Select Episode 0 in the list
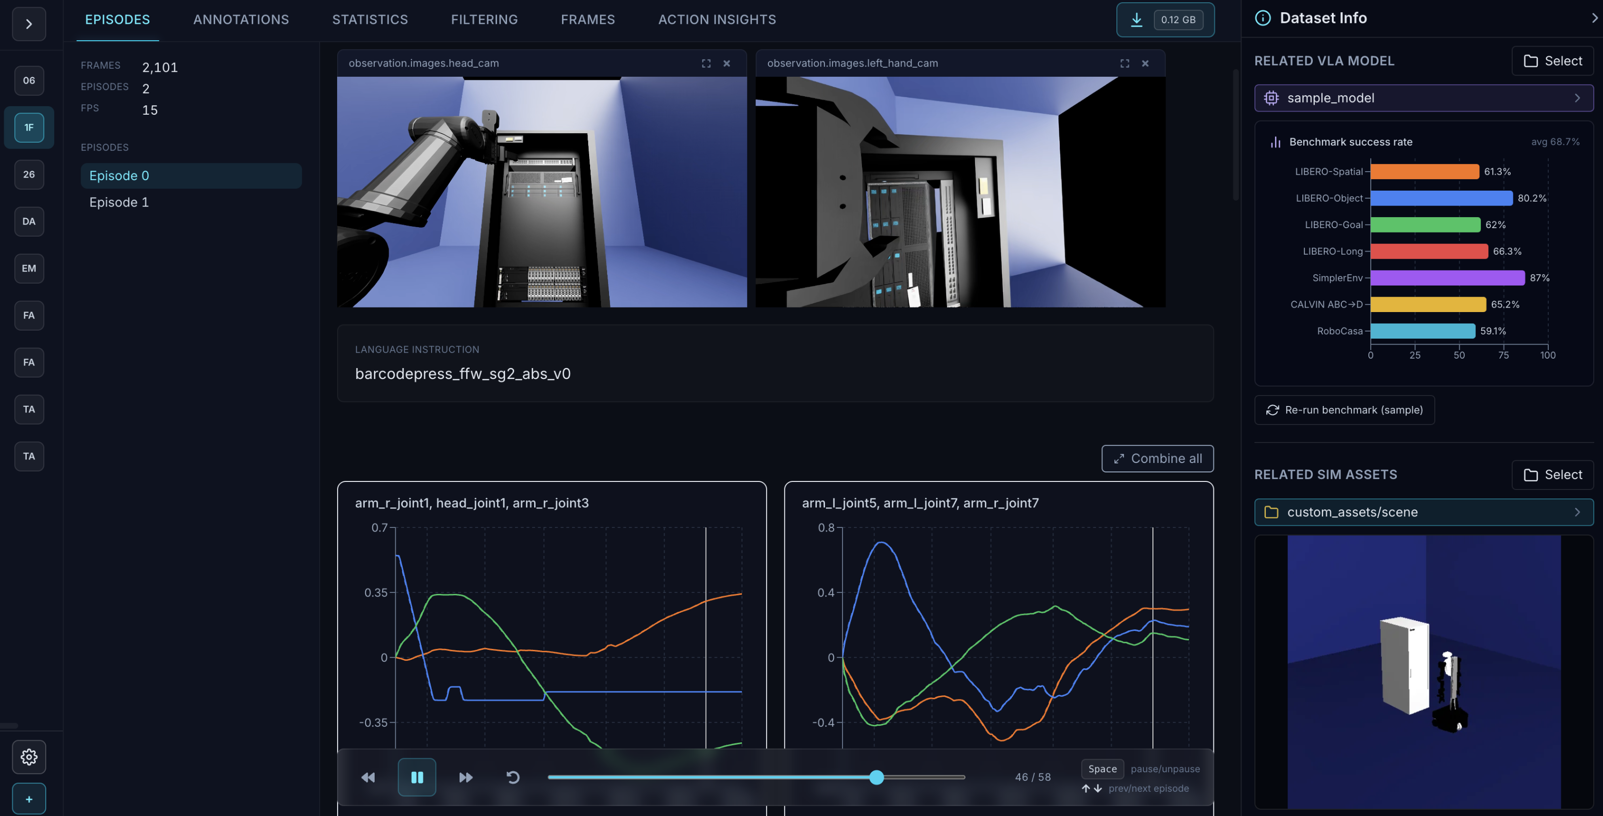 coord(191,175)
